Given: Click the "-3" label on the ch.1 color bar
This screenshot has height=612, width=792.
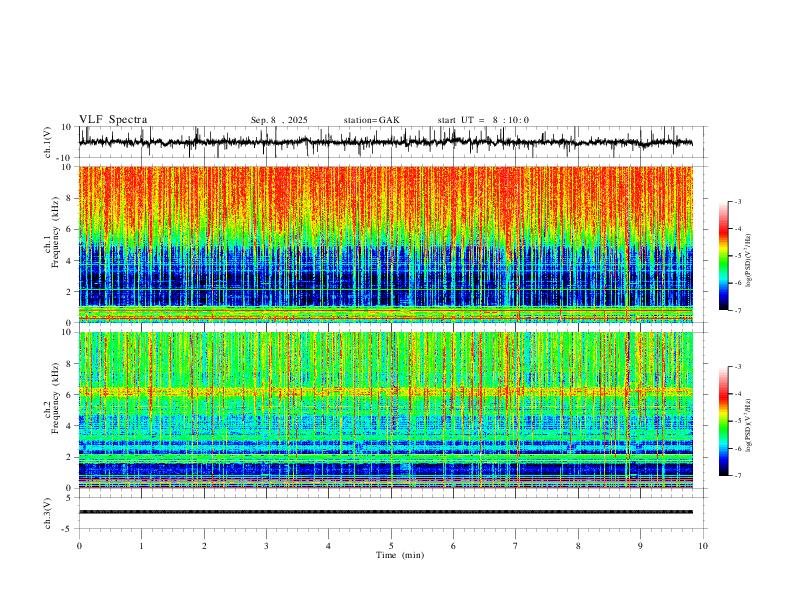Looking at the screenshot, I should coord(738,201).
